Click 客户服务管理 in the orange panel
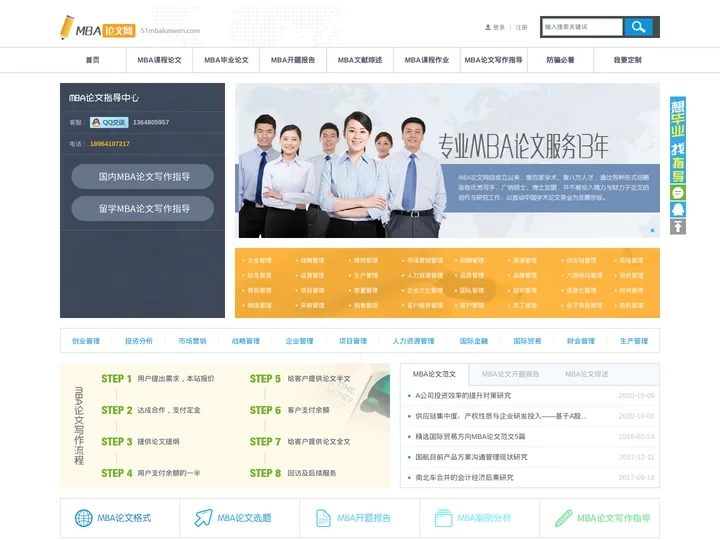 (425, 305)
